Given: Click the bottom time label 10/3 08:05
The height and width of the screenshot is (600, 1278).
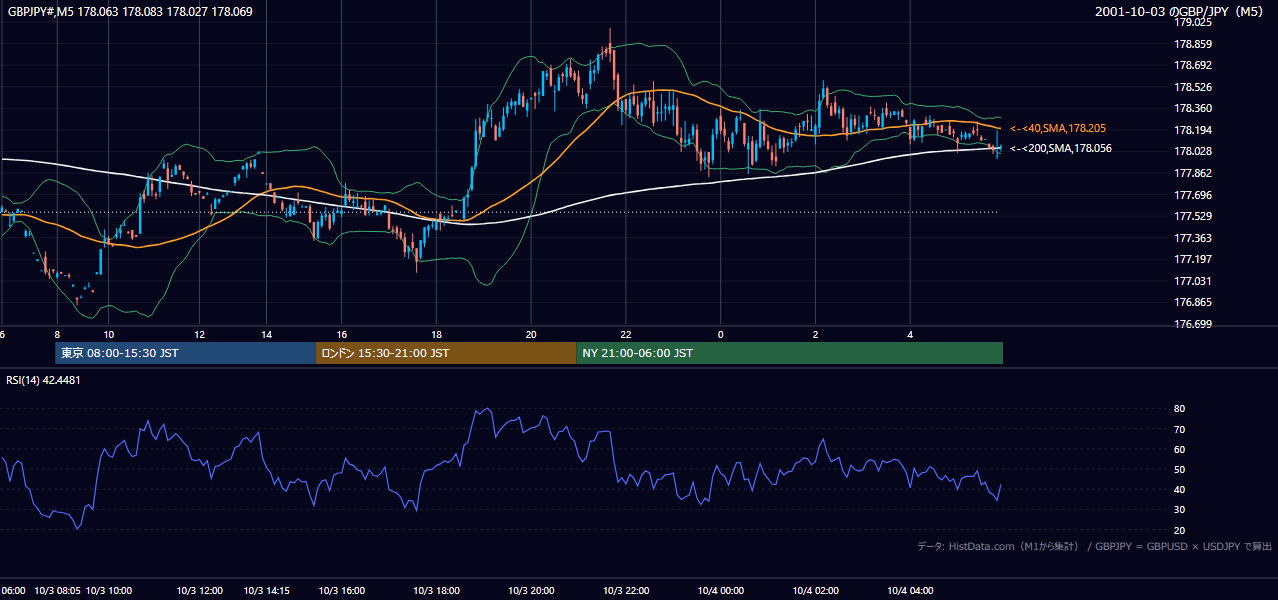Looking at the screenshot, I should tap(57, 590).
